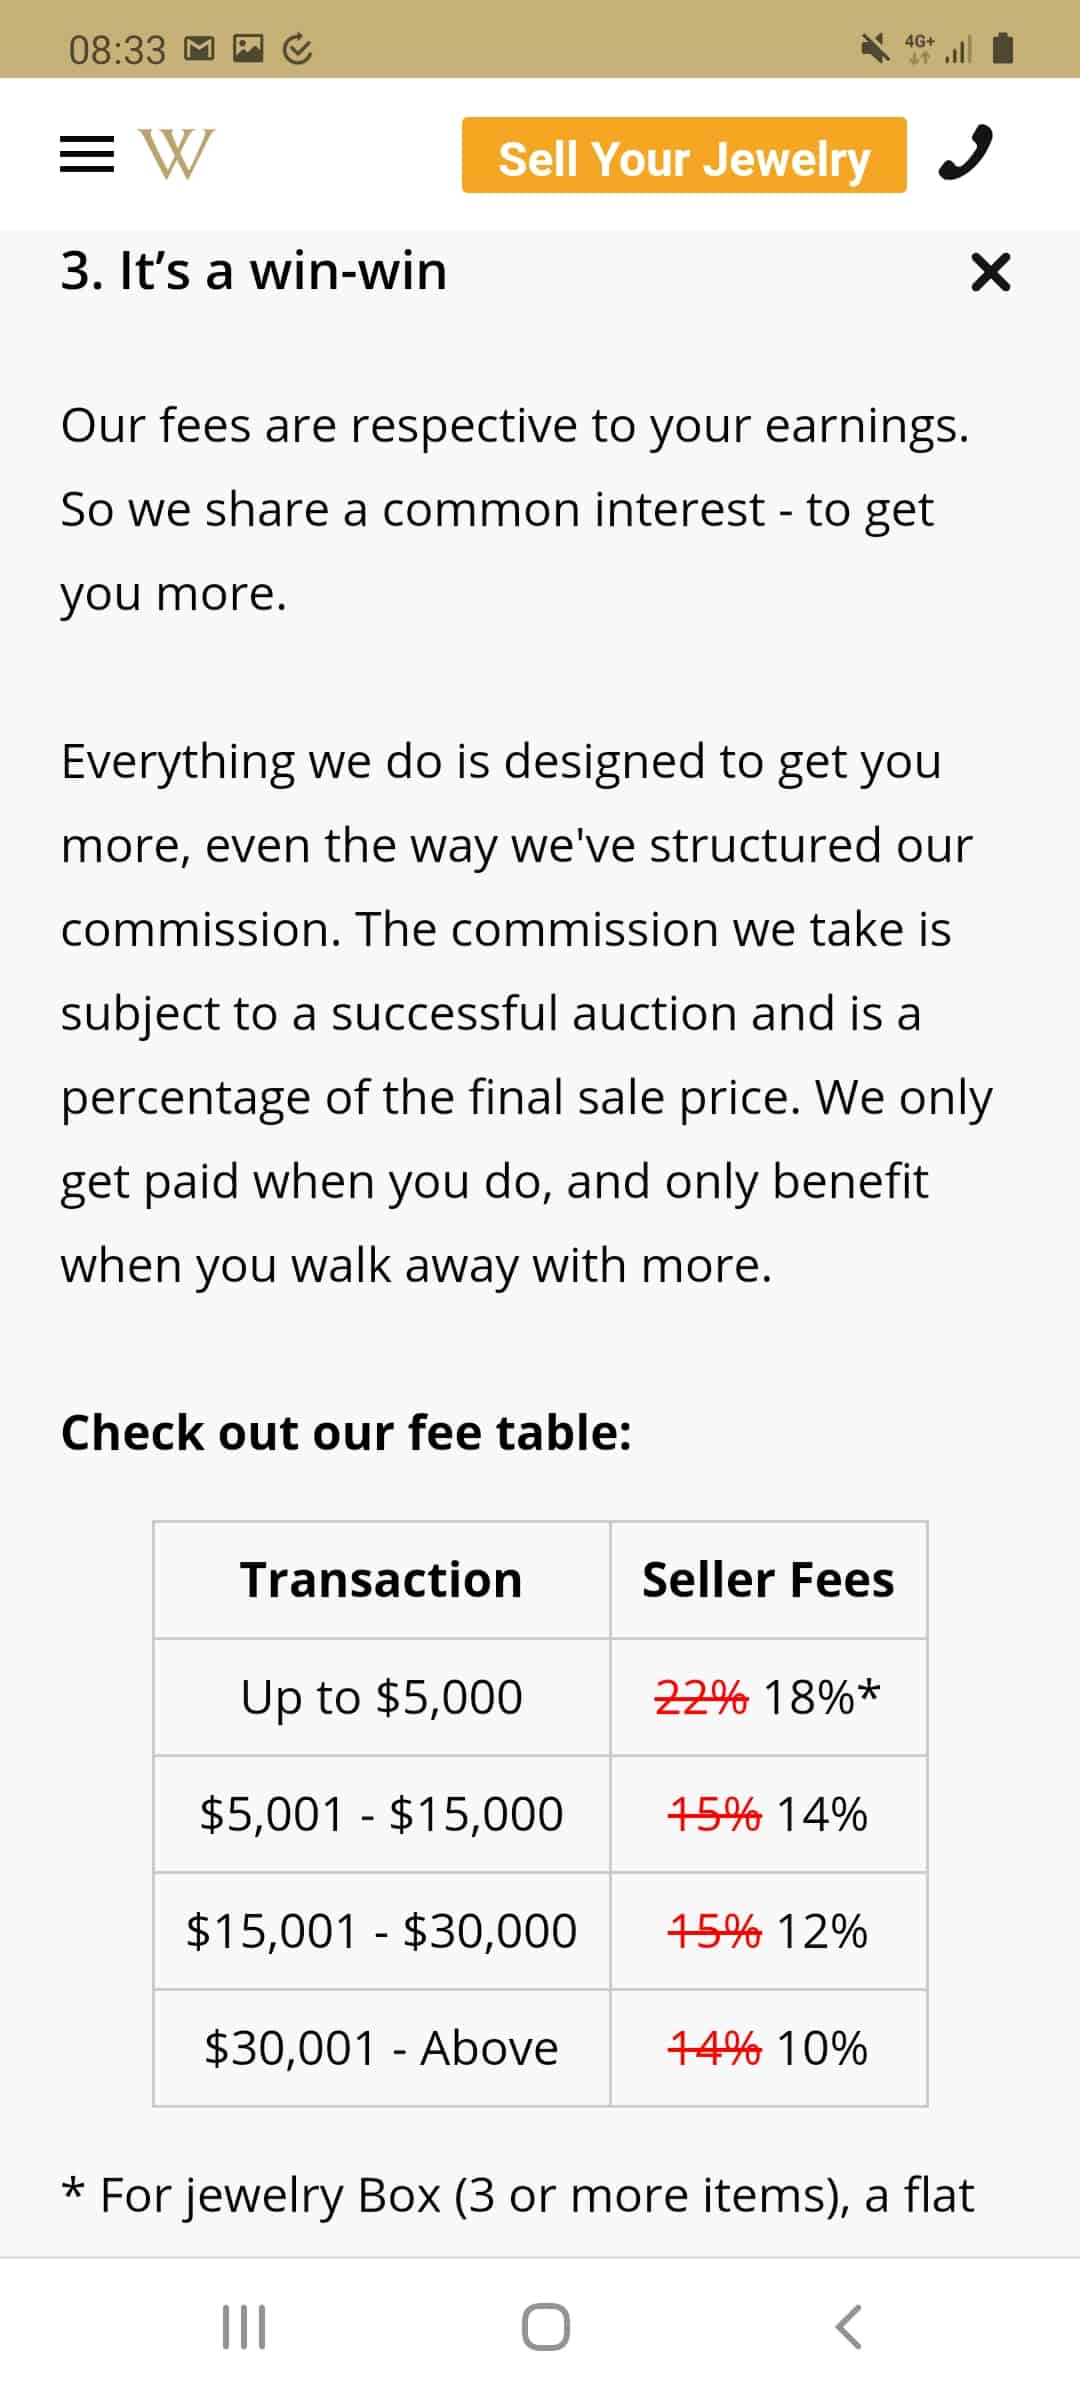Open the hamburger navigation menu
The width and height of the screenshot is (1080, 2400).
(87, 154)
